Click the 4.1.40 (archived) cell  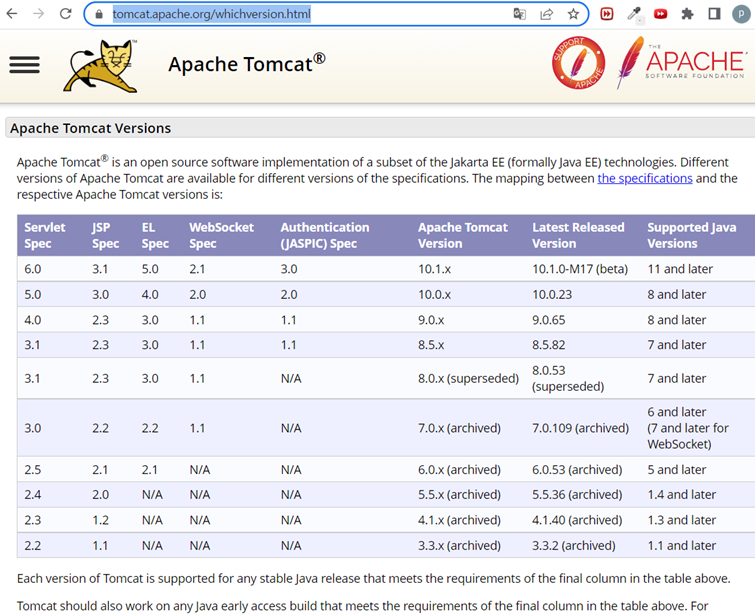577,520
